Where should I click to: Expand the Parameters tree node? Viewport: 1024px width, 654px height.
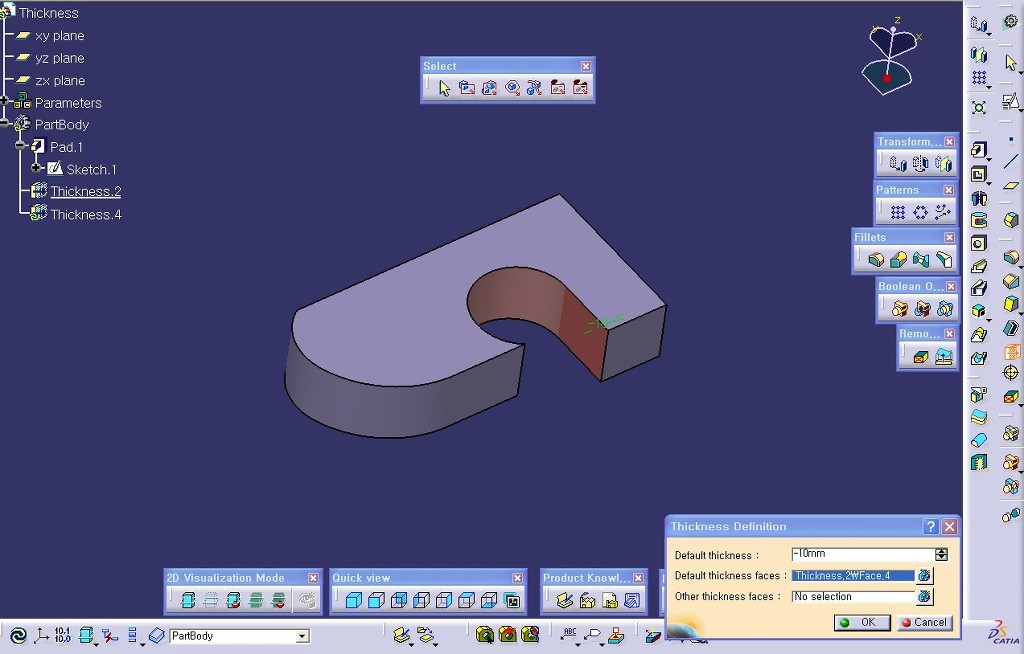[5, 102]
